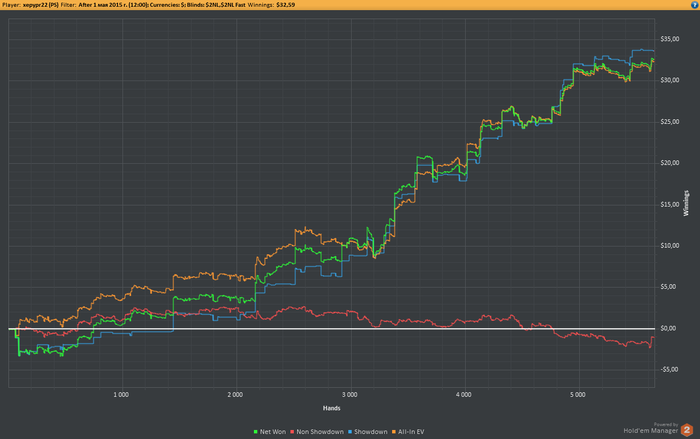This screenshot has width=700, height=439.
Task: Click the $20,00 axis label
Action: 670,163
